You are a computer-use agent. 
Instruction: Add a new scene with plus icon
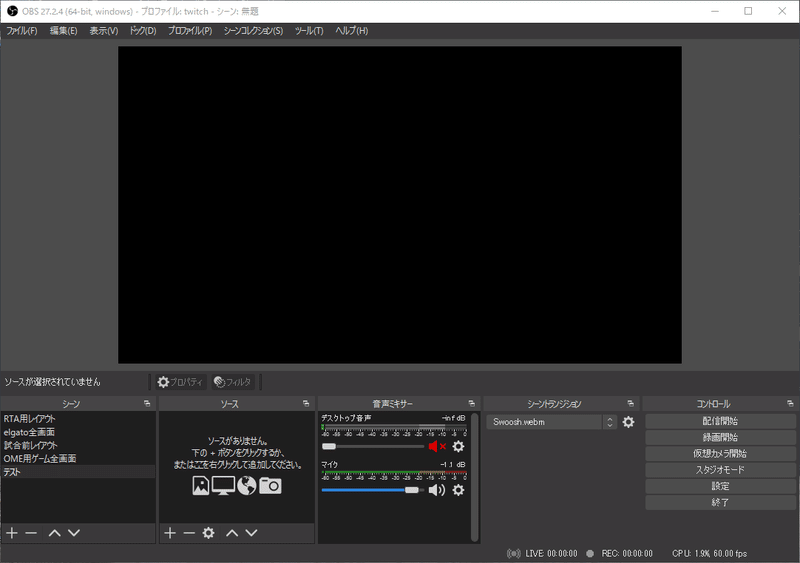[x=12, y=533]
